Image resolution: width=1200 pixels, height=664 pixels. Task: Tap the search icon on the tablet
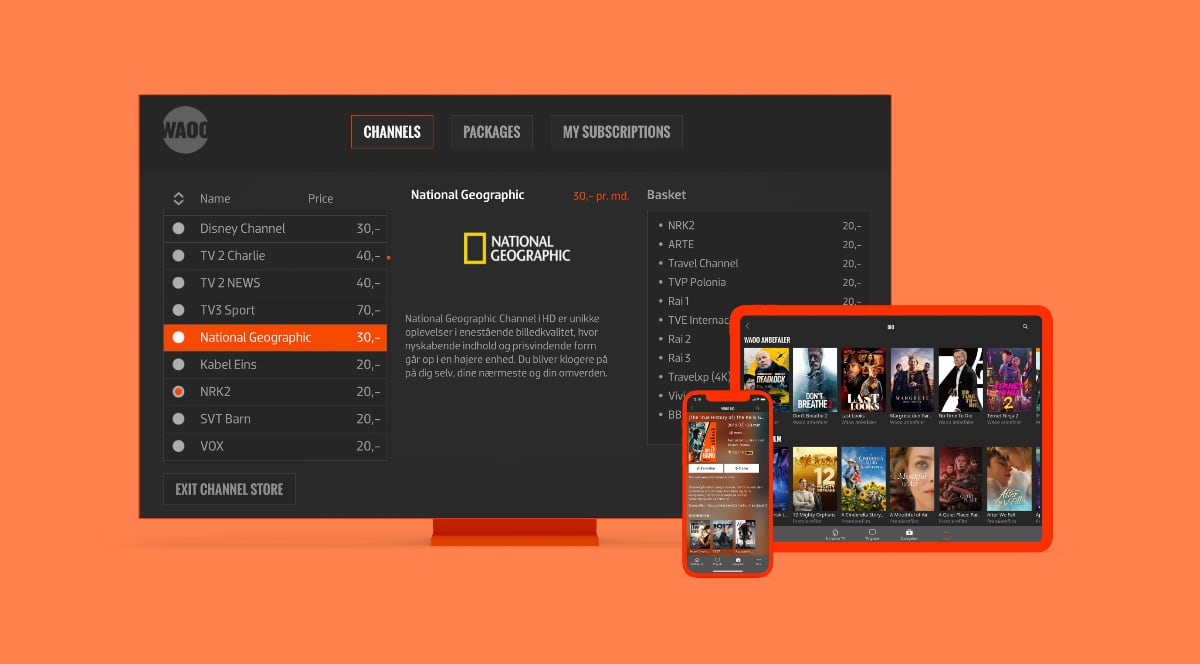(x=1025, y=327)
